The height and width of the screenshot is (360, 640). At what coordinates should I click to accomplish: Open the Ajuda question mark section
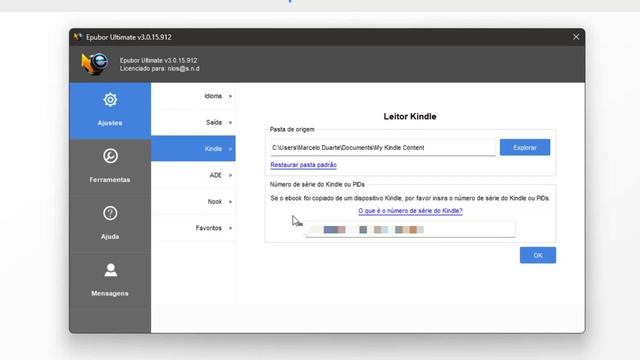pos(110,224)
